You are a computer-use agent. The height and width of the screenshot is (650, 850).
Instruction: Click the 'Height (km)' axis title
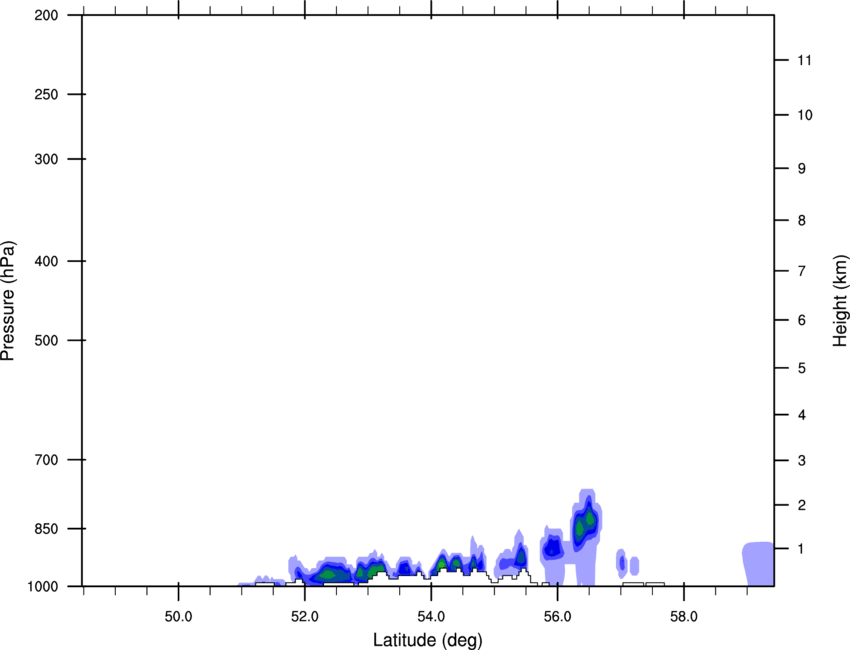[840, 300]
